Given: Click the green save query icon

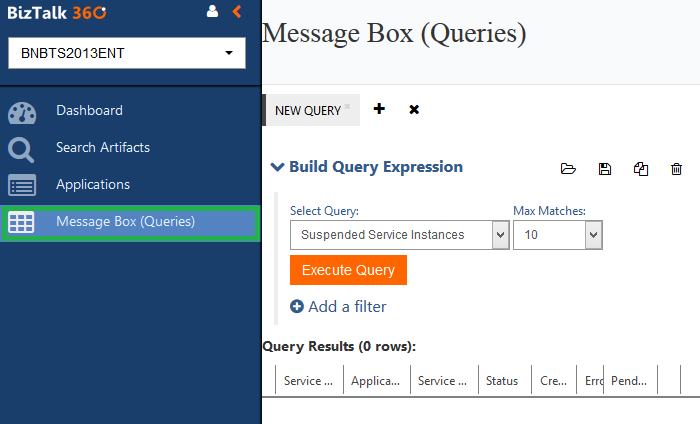Looking at the screenshot, I should [604, 169].
